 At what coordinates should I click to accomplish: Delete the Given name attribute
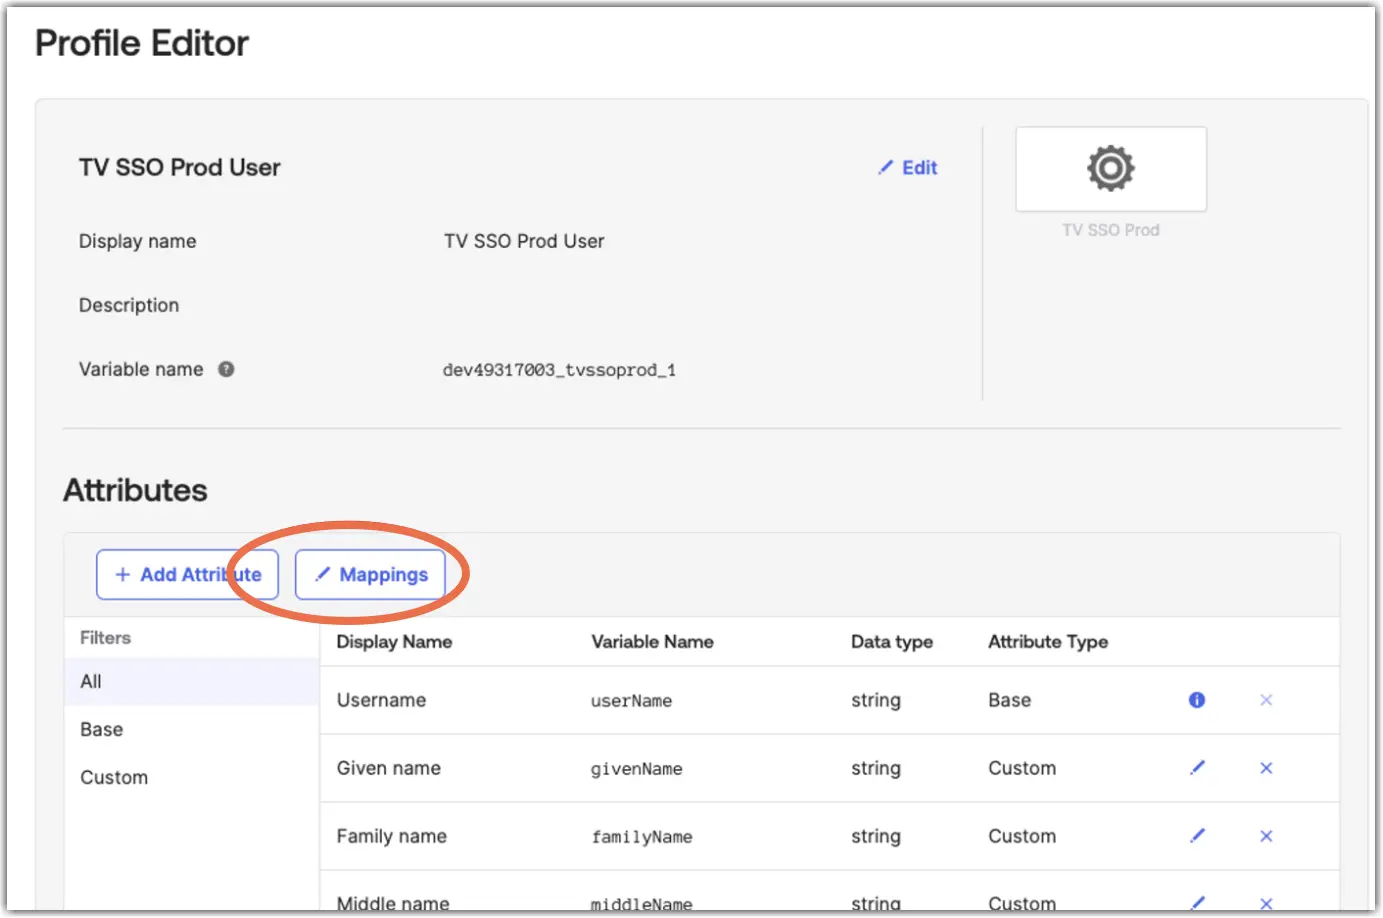[x=1266, y=768]
